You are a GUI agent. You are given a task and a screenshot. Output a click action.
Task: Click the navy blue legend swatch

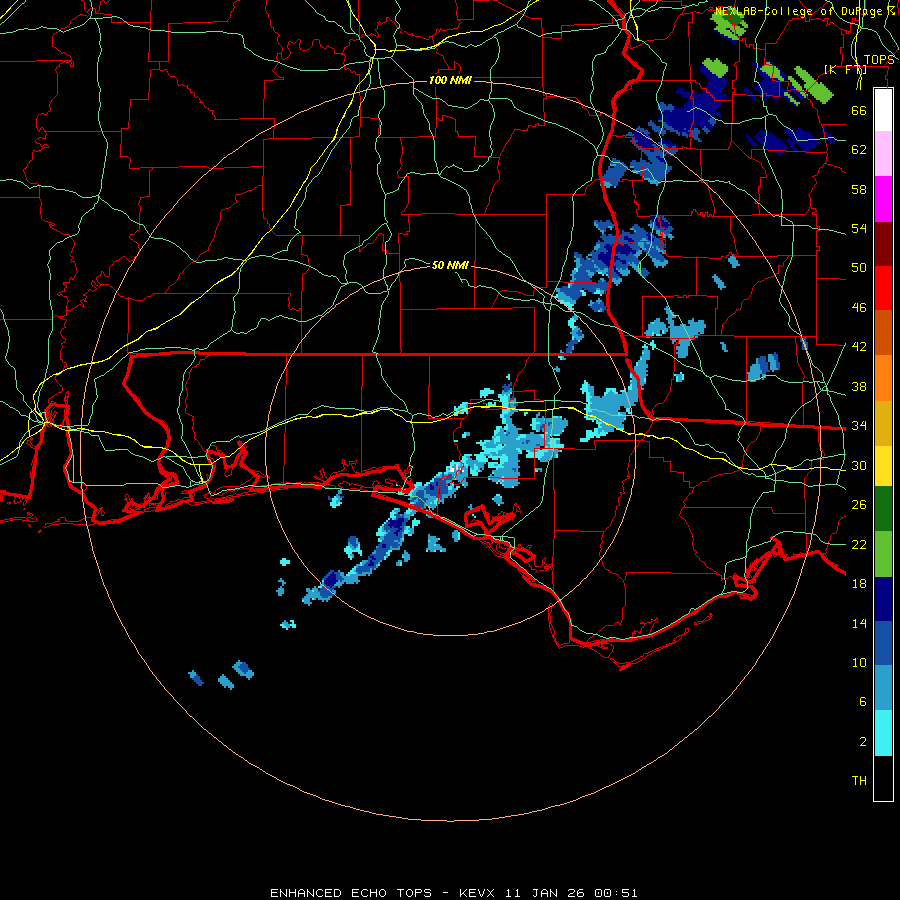(x=883, y=599)
